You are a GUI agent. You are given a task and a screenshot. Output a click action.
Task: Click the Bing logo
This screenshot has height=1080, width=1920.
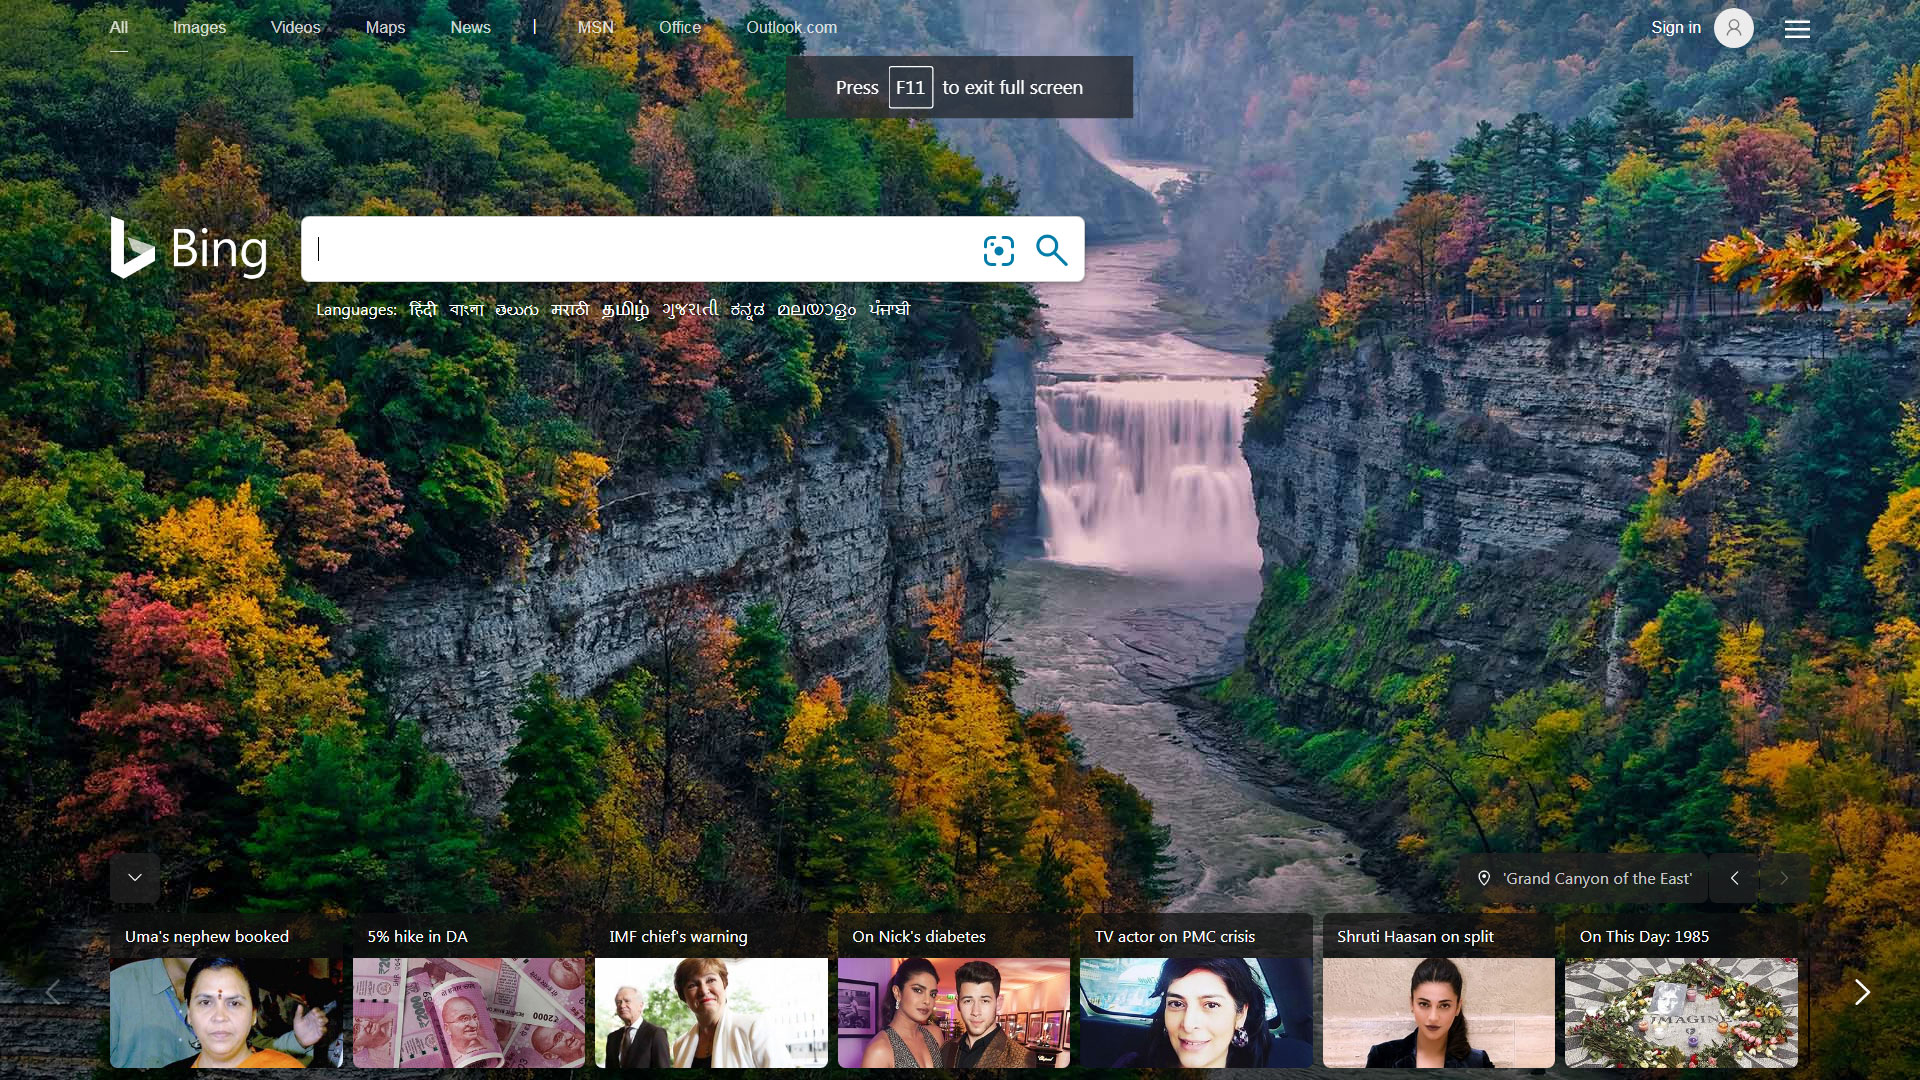pyautogui.click(x=189, y=248)
